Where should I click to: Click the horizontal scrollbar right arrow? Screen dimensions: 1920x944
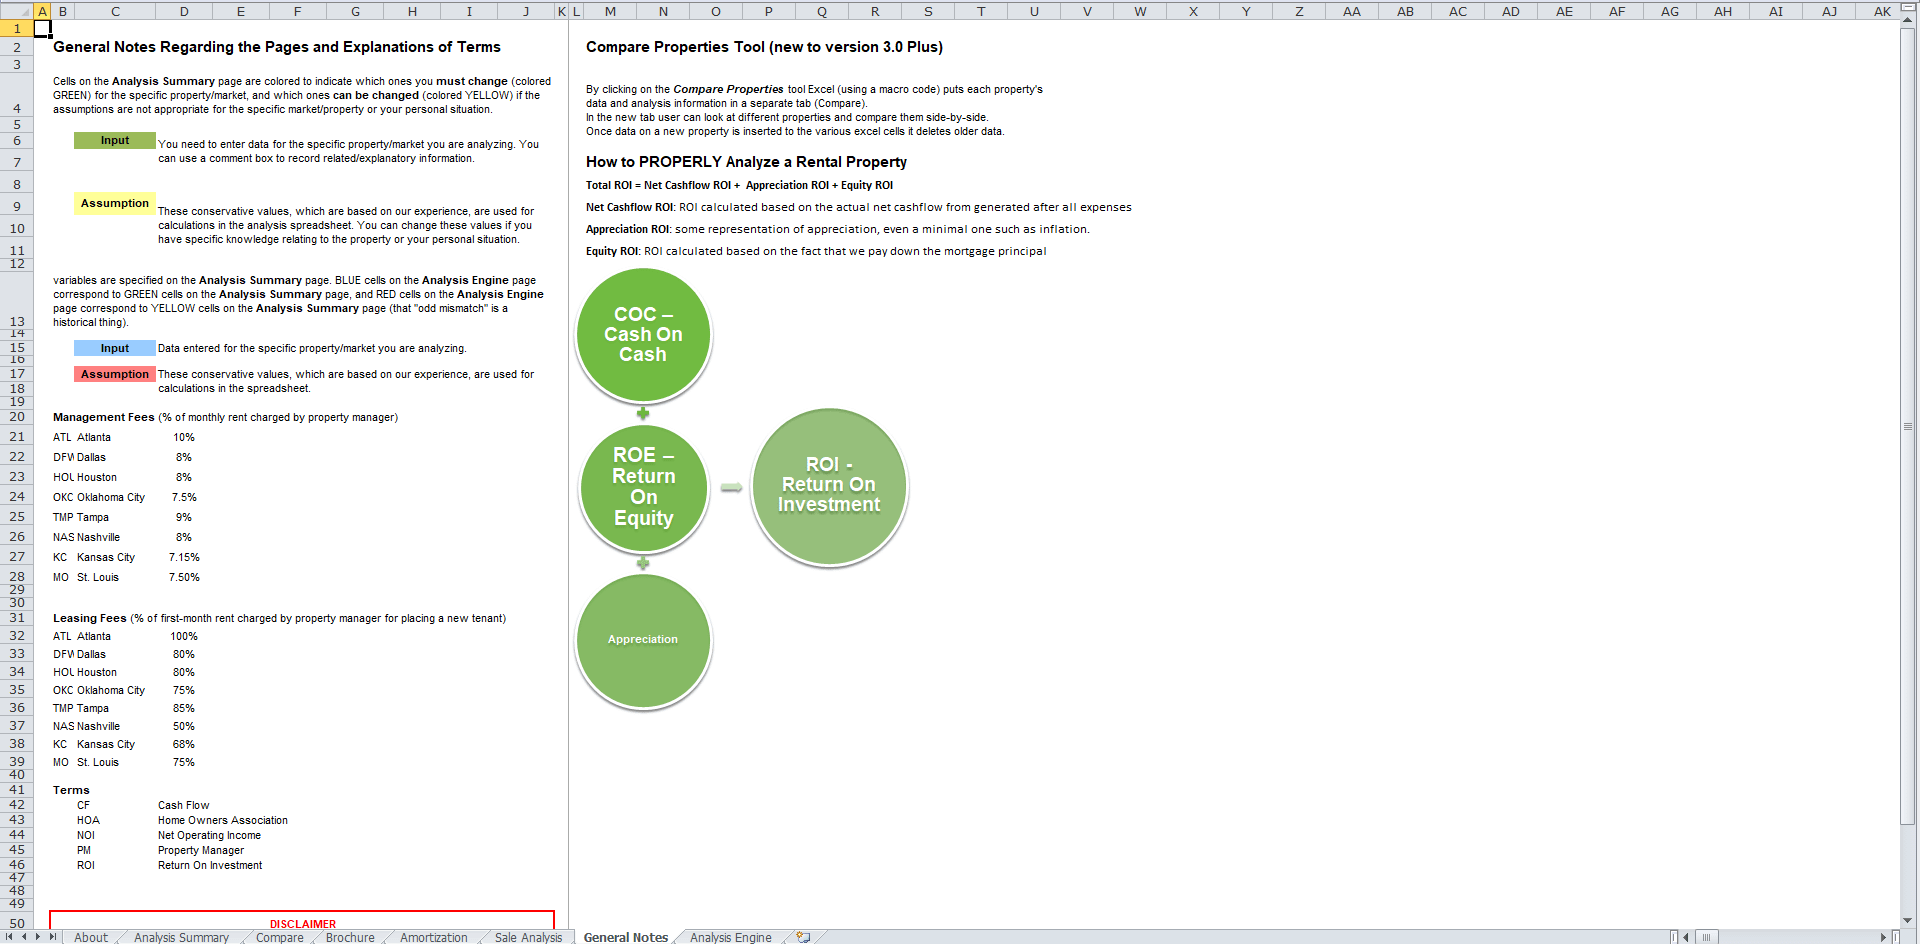click(x=1883, y=937)
